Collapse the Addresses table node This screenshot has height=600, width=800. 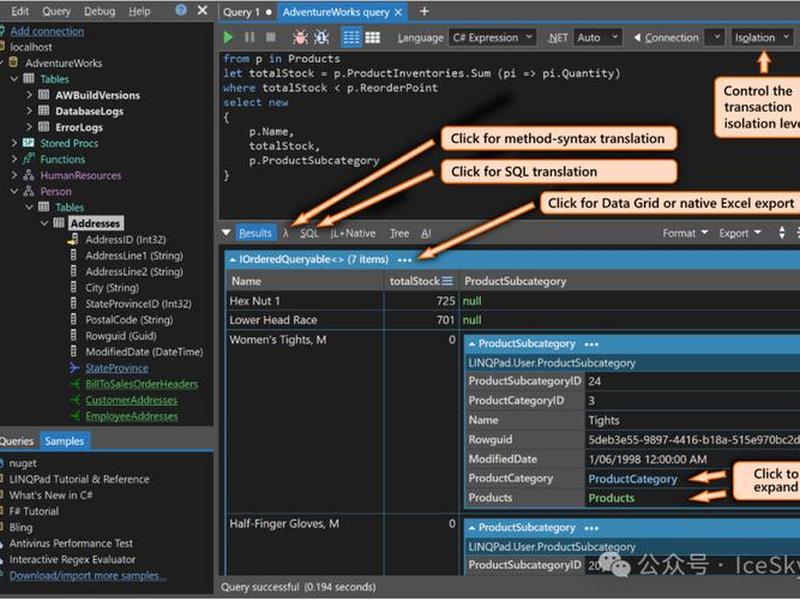tap(44, 223)
